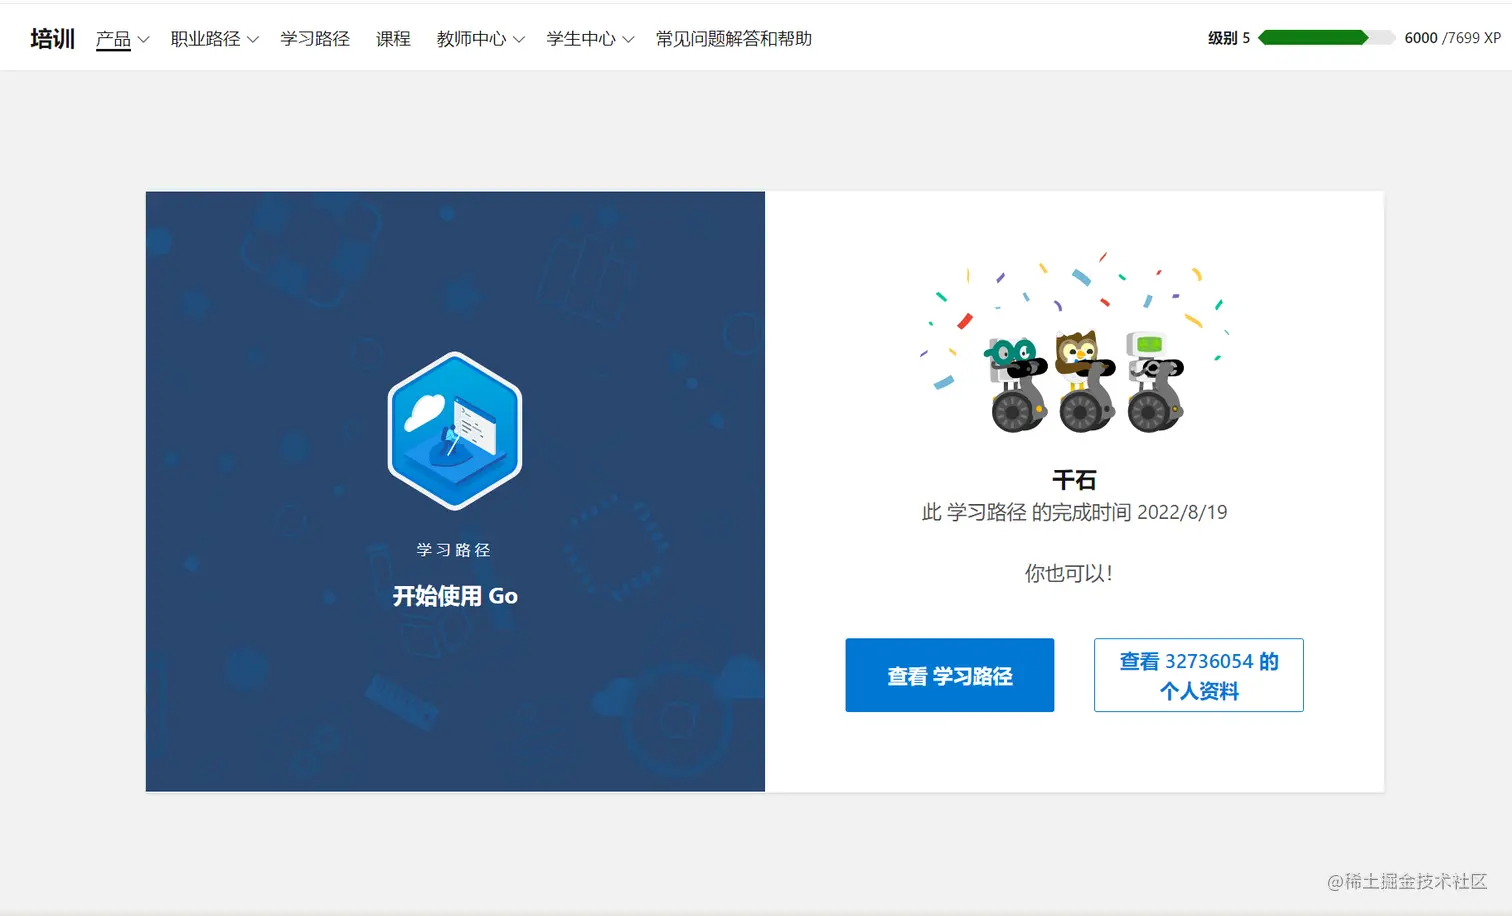Open the 课程 navigation item

click(x=393, y=39)
